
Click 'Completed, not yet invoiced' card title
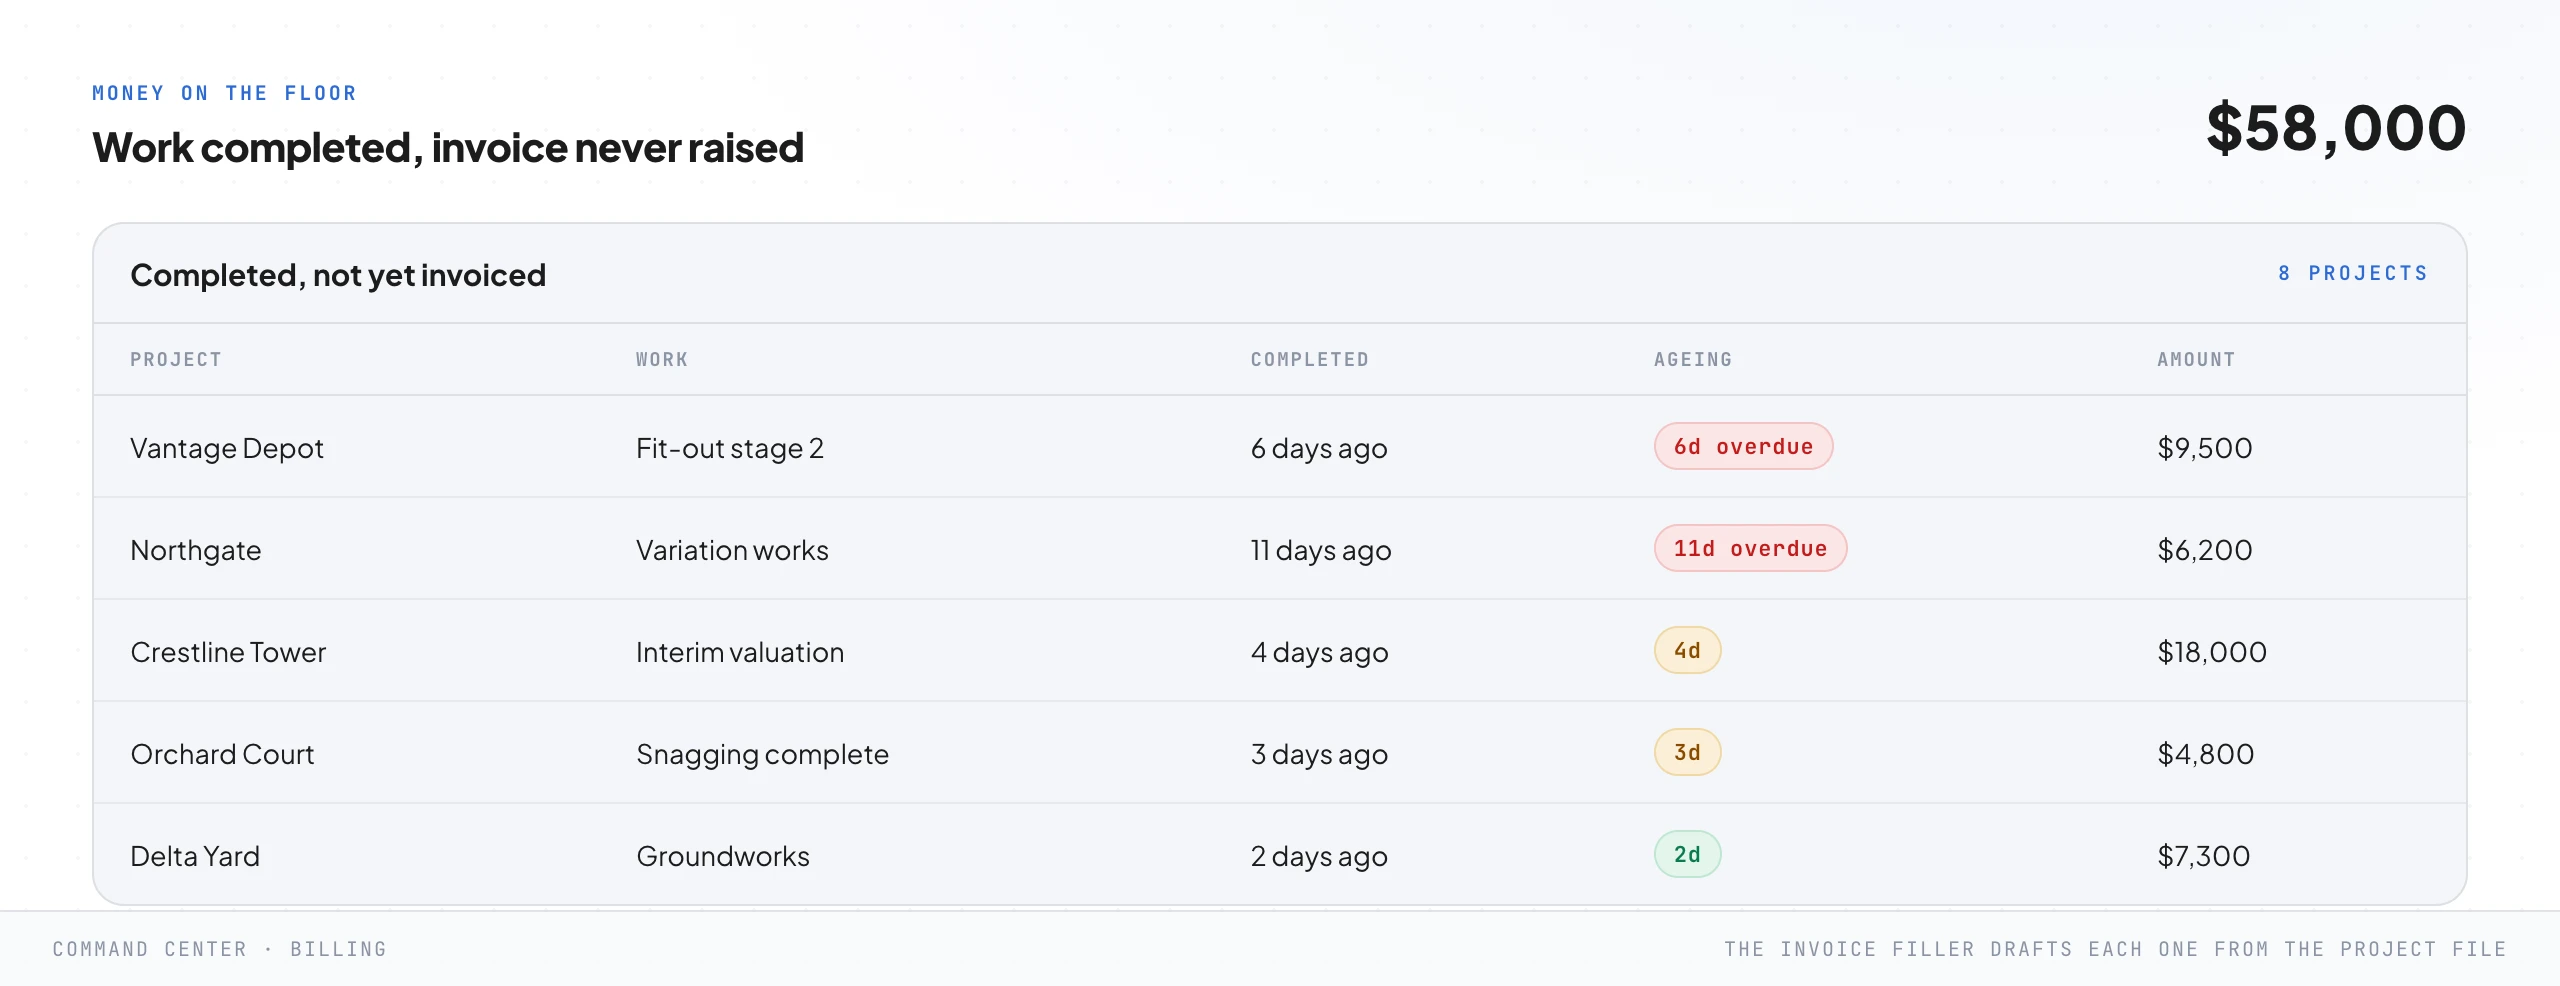pos(338,275)
